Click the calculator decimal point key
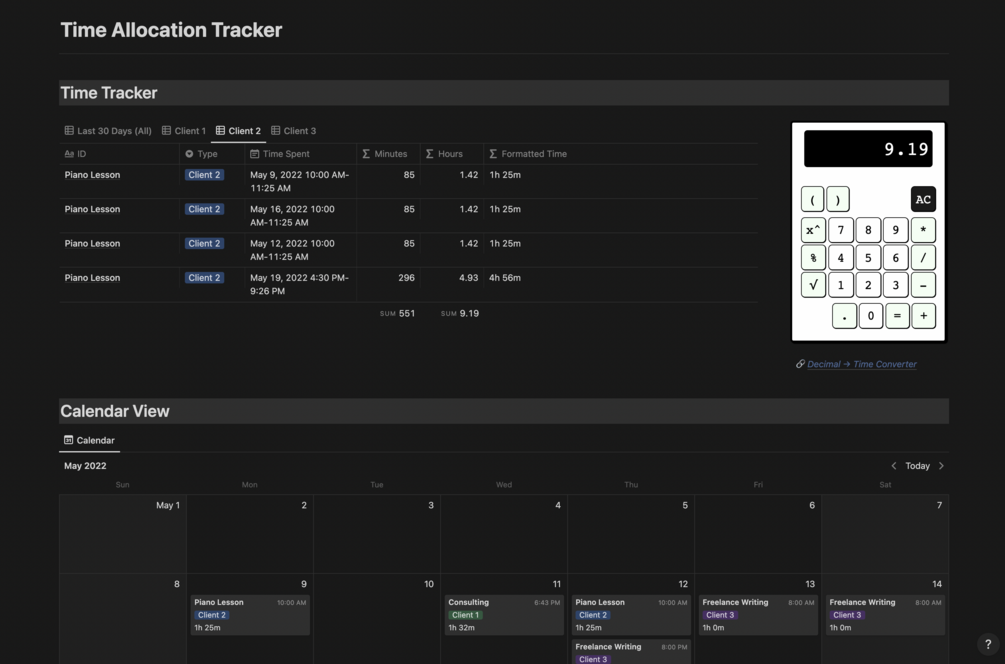Viewport: 1005px width, 664px height. (844, 316)
